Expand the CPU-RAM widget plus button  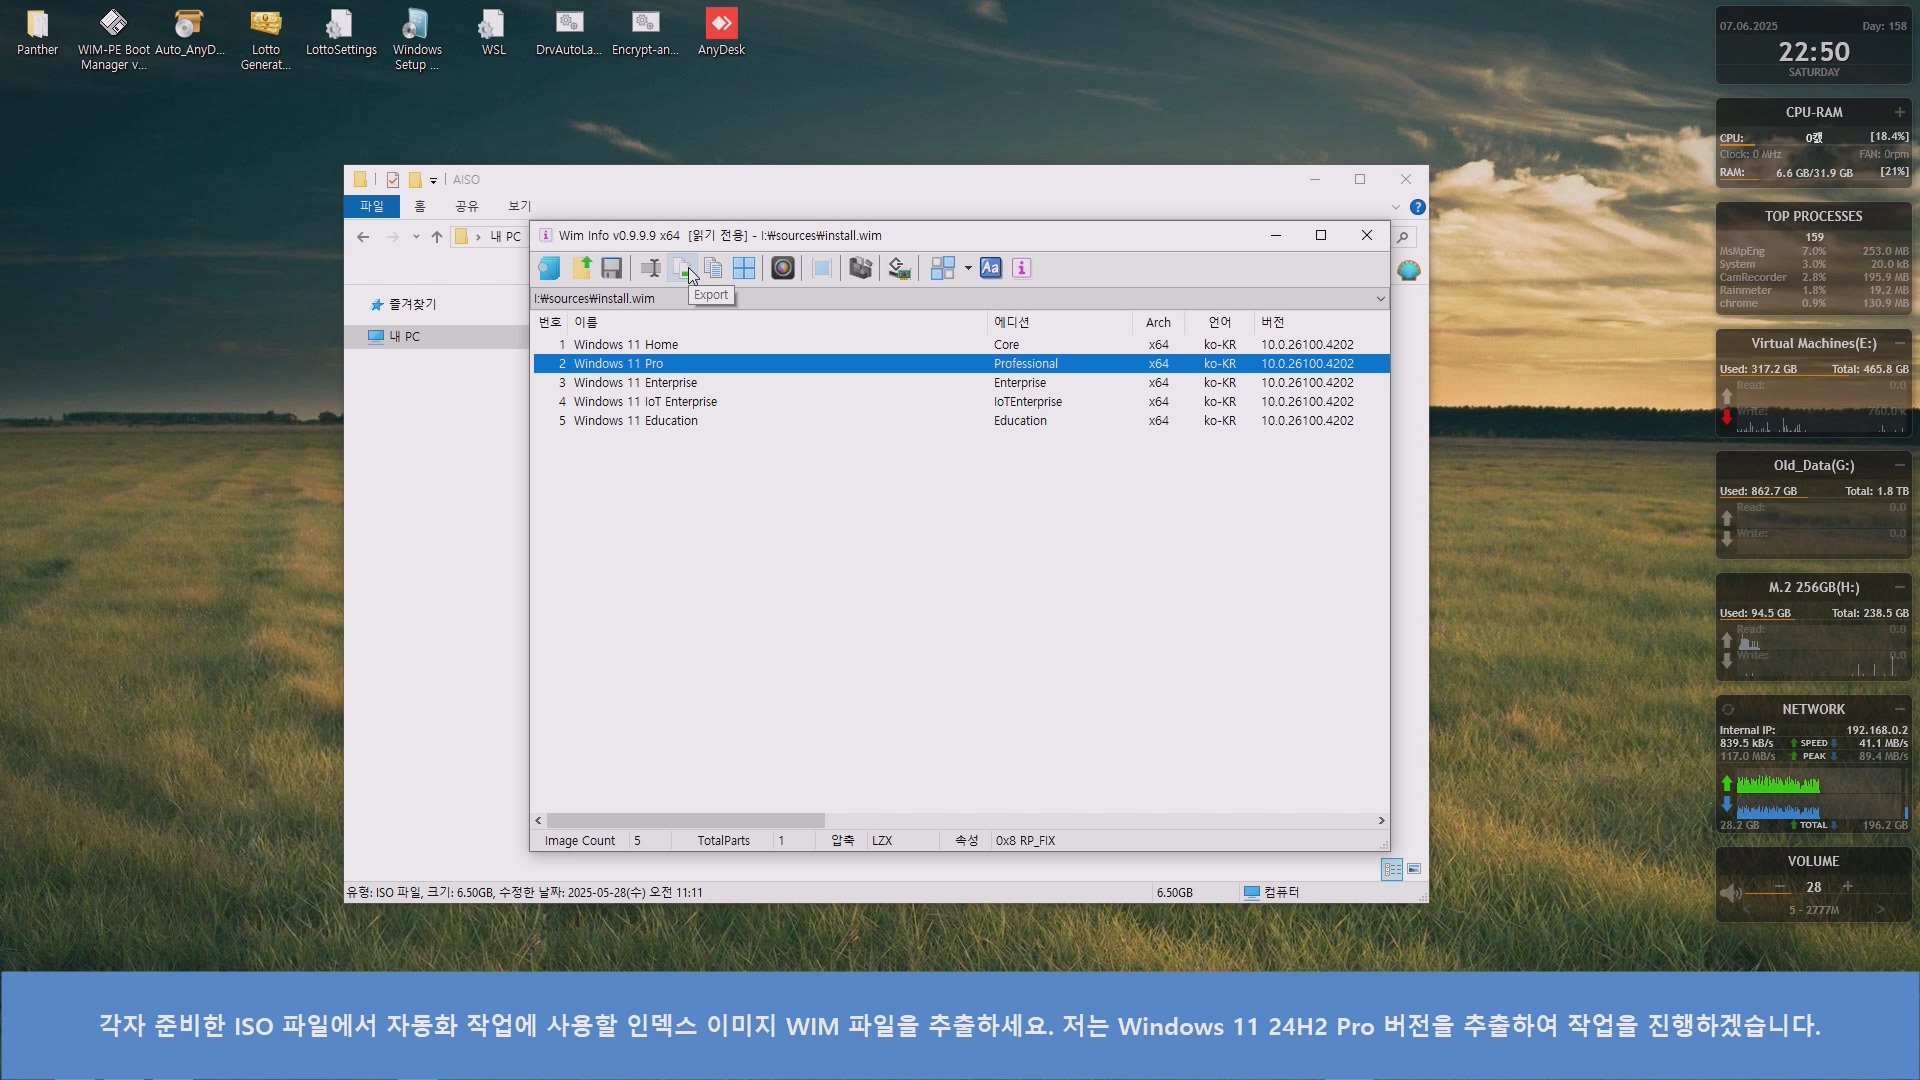coord(1899,112)
